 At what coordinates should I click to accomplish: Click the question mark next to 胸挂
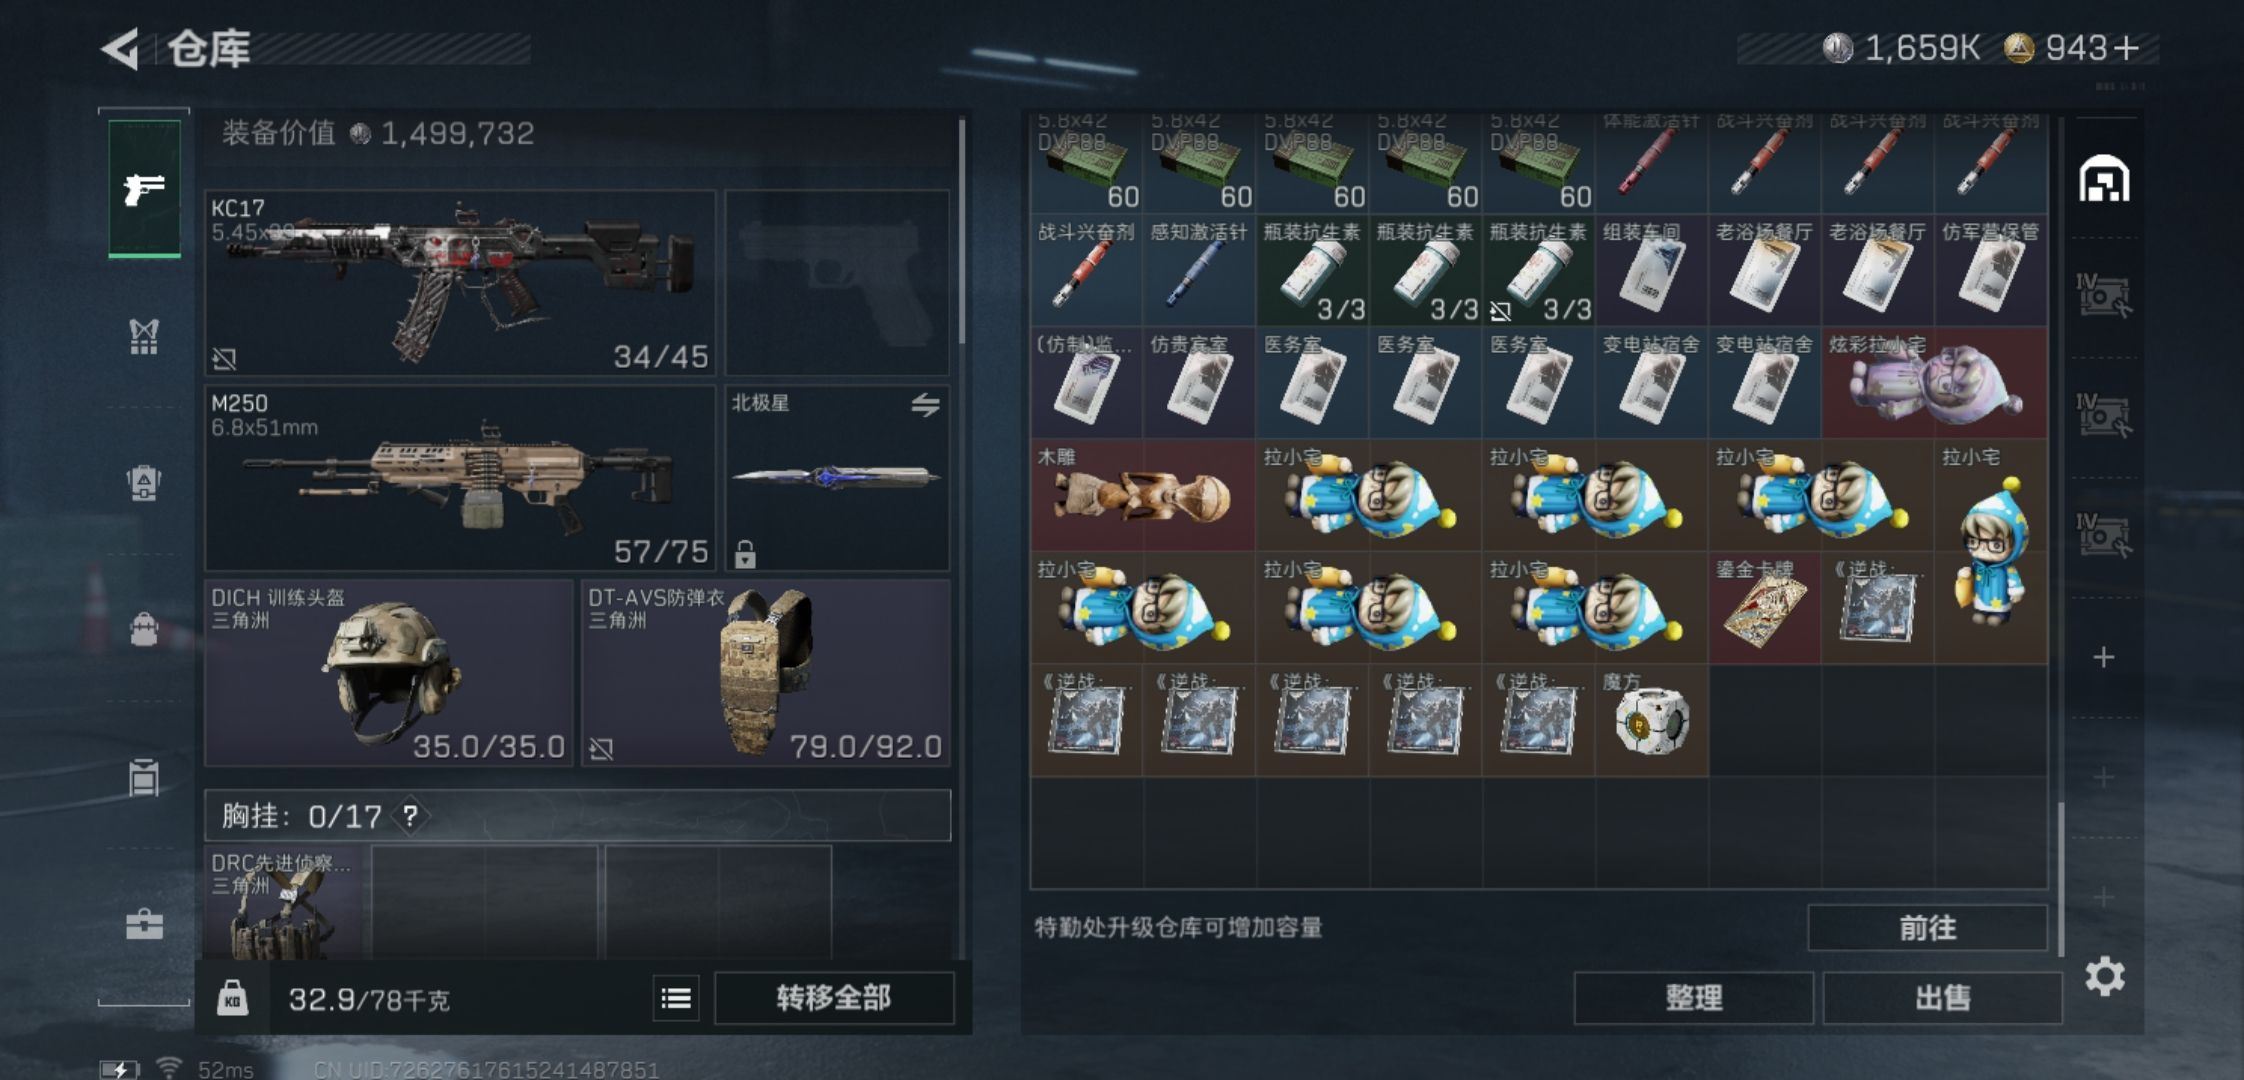[410, 816]
